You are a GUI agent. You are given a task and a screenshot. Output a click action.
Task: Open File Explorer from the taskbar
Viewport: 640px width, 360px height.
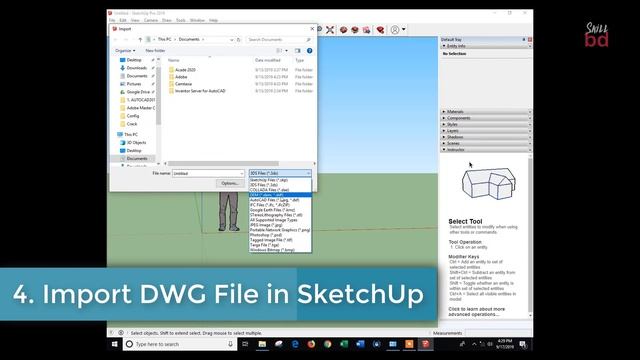262,344
